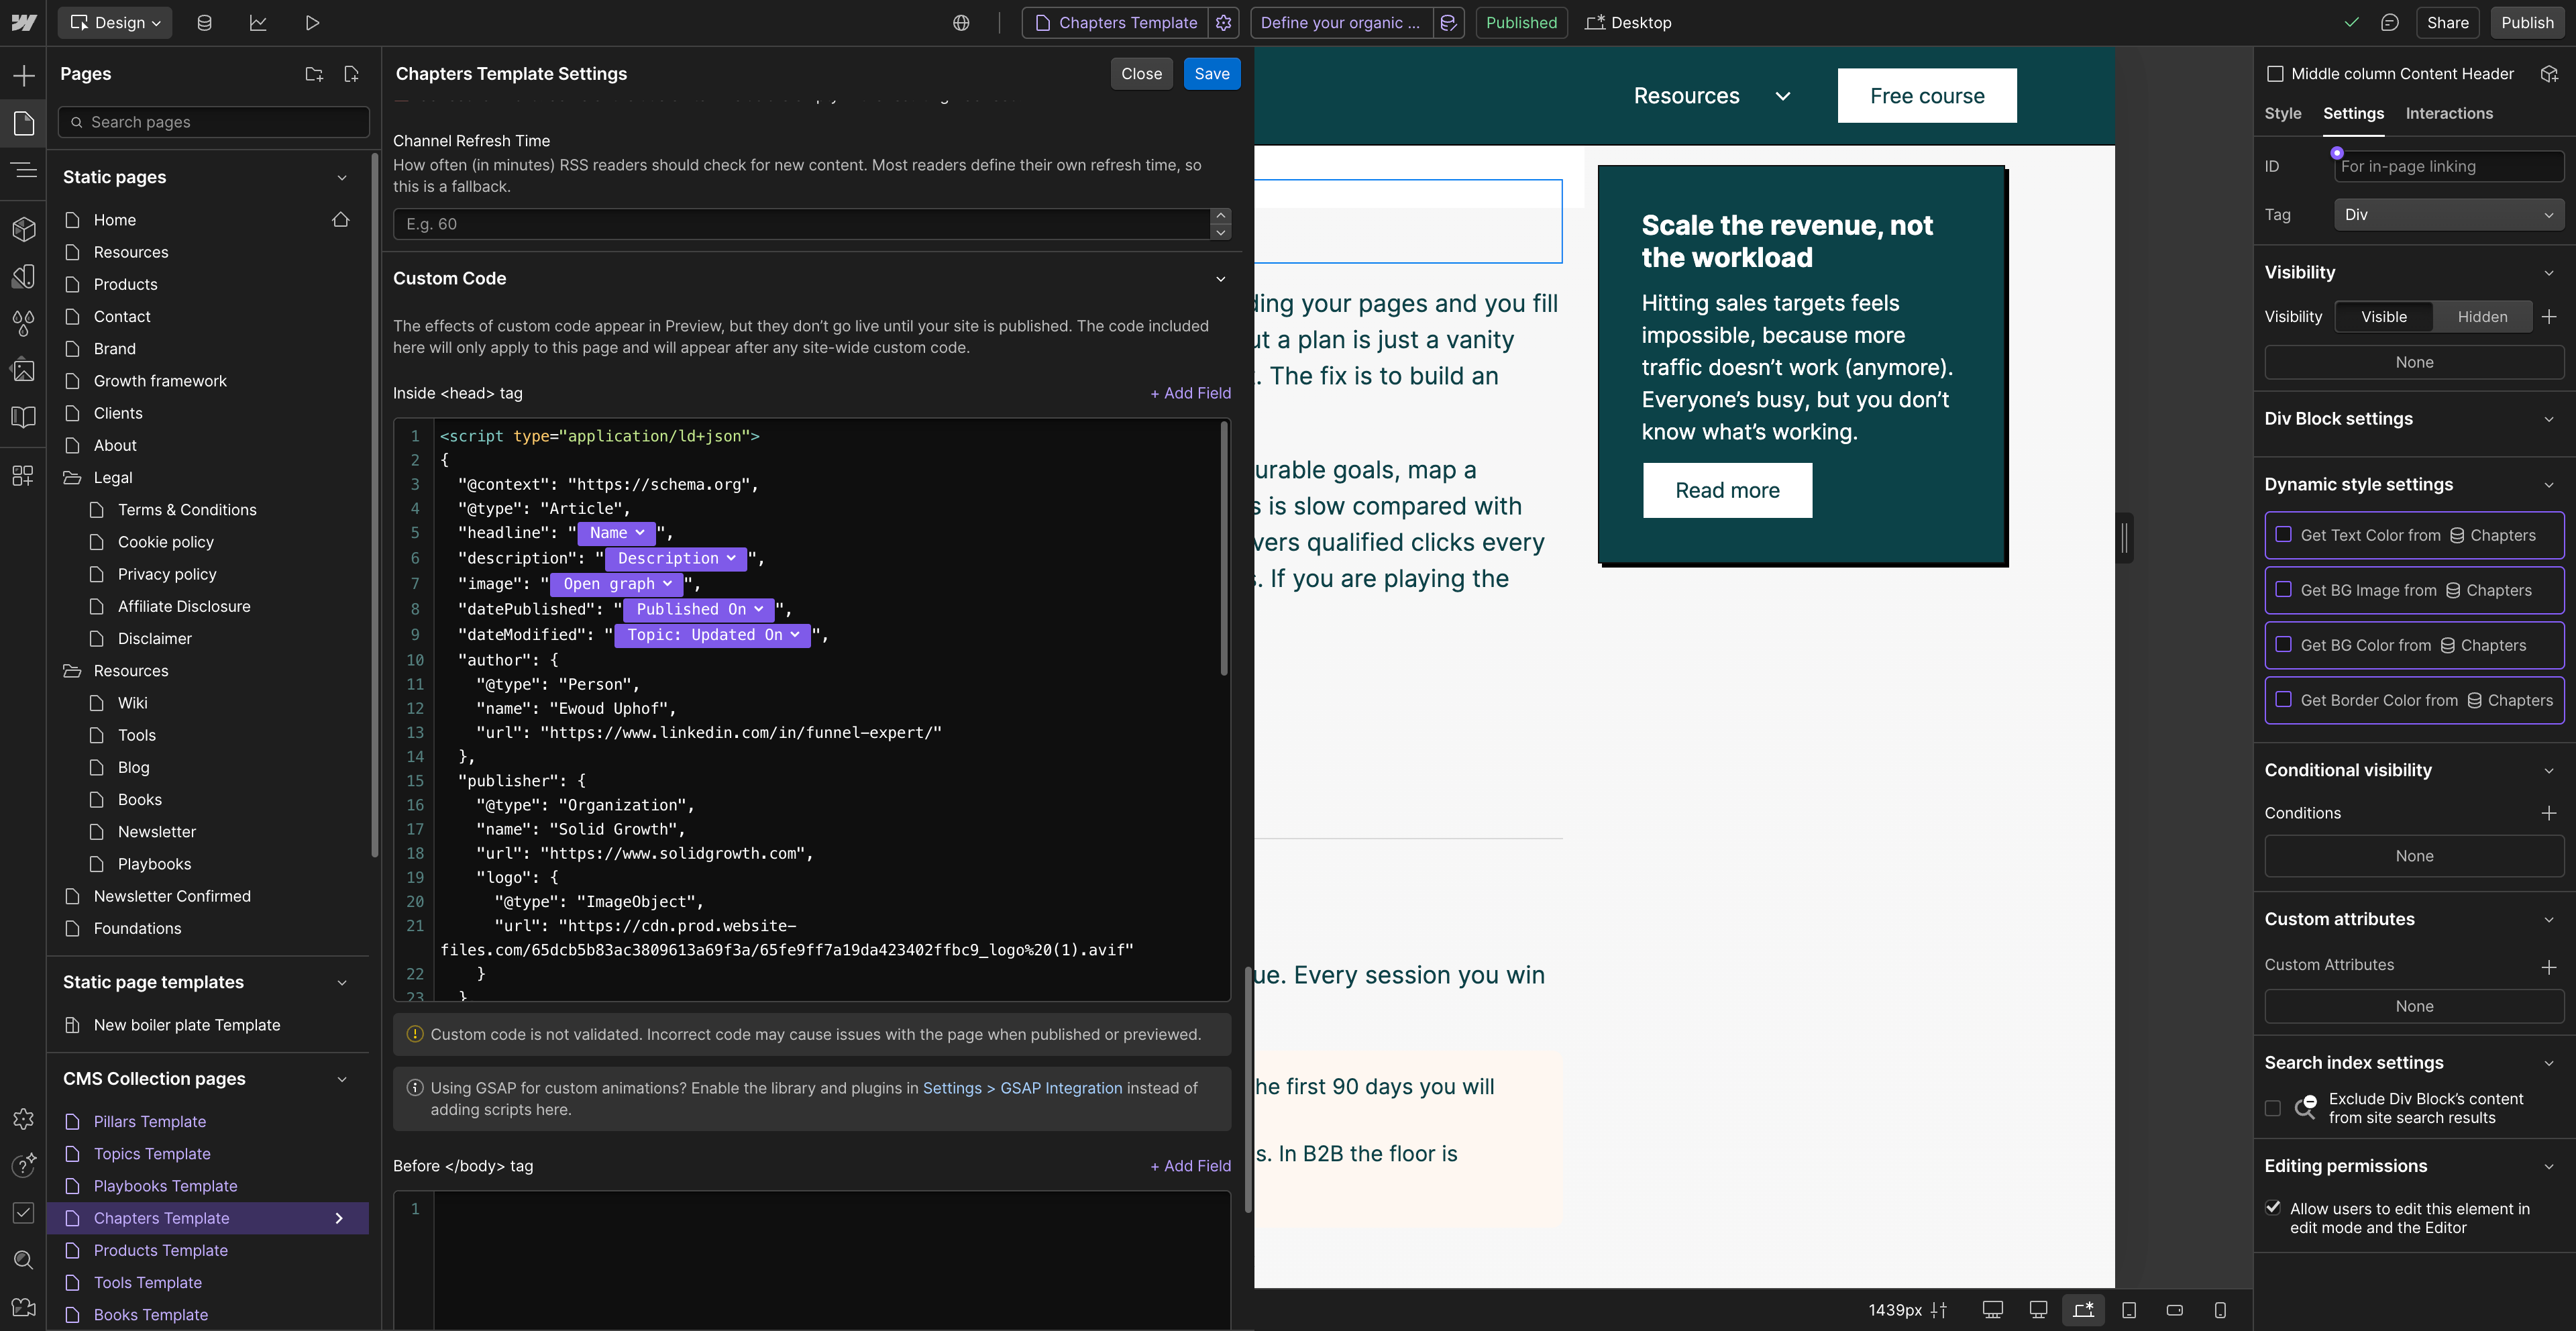Open Chapters Template page settings gear
Screen dimensions: 2576x1331
coord(1223,22)
